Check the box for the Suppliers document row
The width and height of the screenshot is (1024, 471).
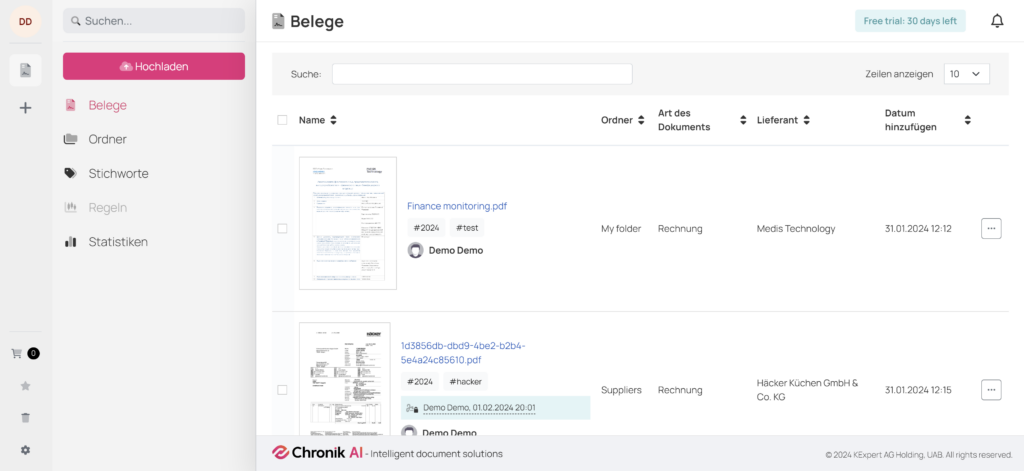click(282, 390)
